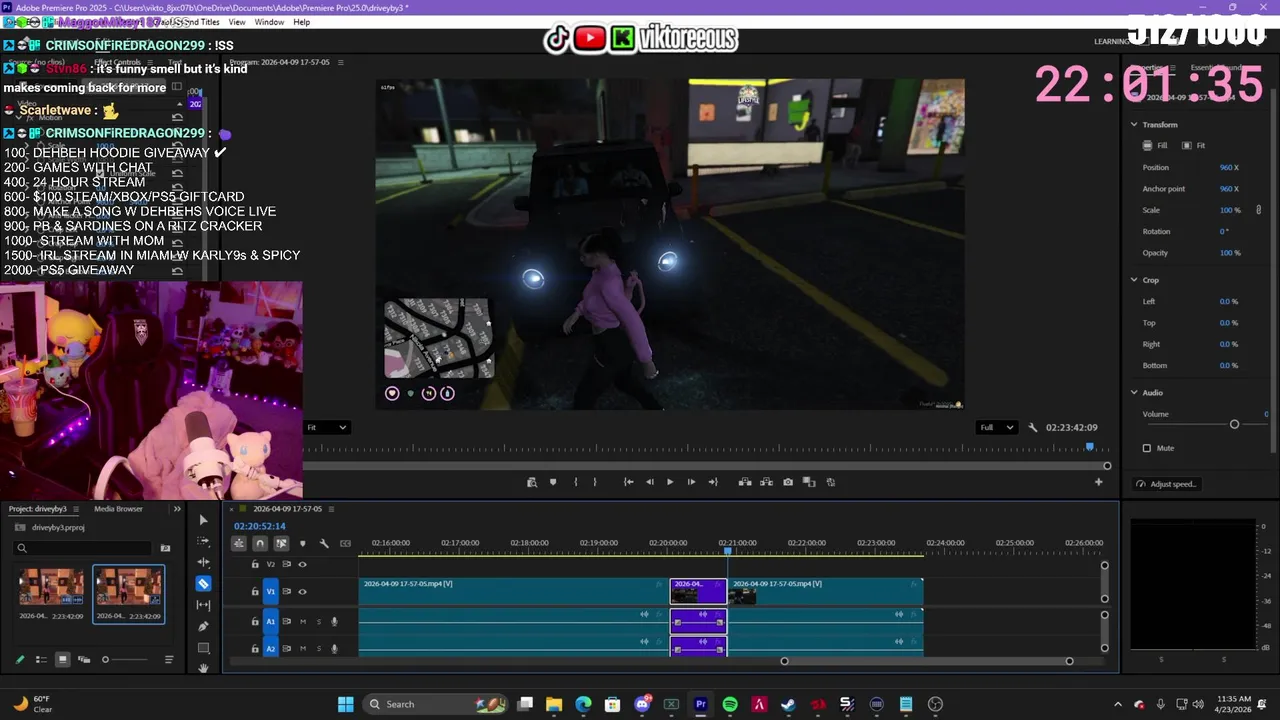Toggle timeline snap magnet
The image size is (1280, 720).
(x=260, y=543)
